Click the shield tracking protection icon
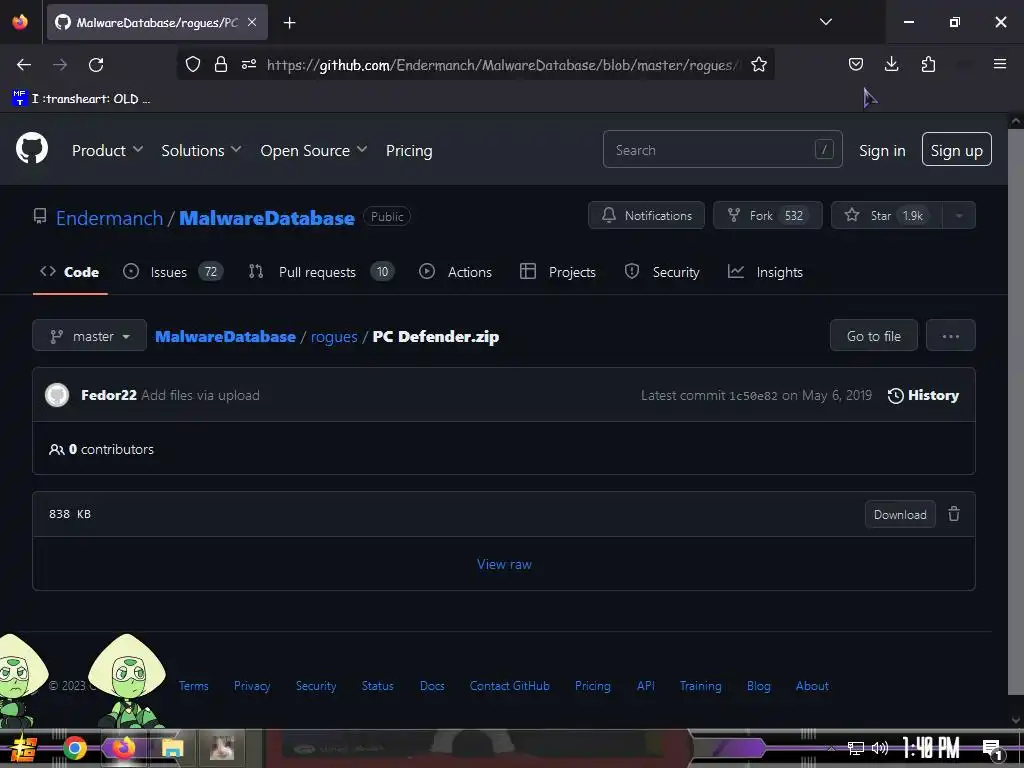 (193, 64)
